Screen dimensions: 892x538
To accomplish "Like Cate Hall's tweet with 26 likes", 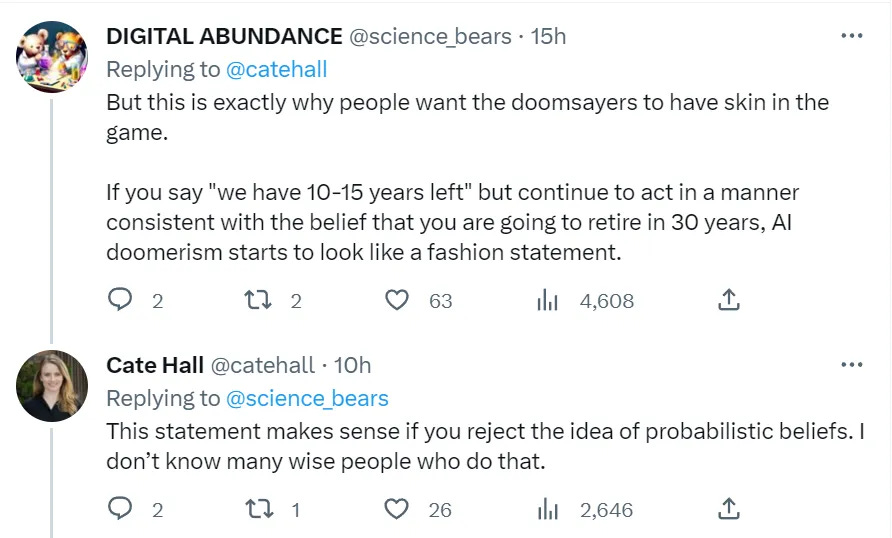I will click(x=398, y=509).
